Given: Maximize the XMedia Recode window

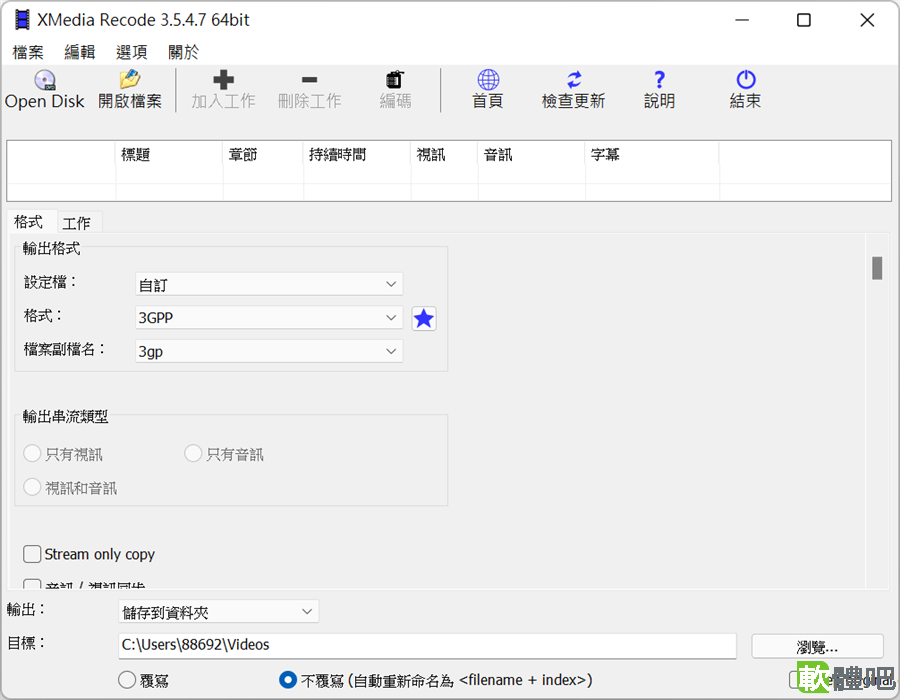Looking at the screenshot, I should (804, 20).
